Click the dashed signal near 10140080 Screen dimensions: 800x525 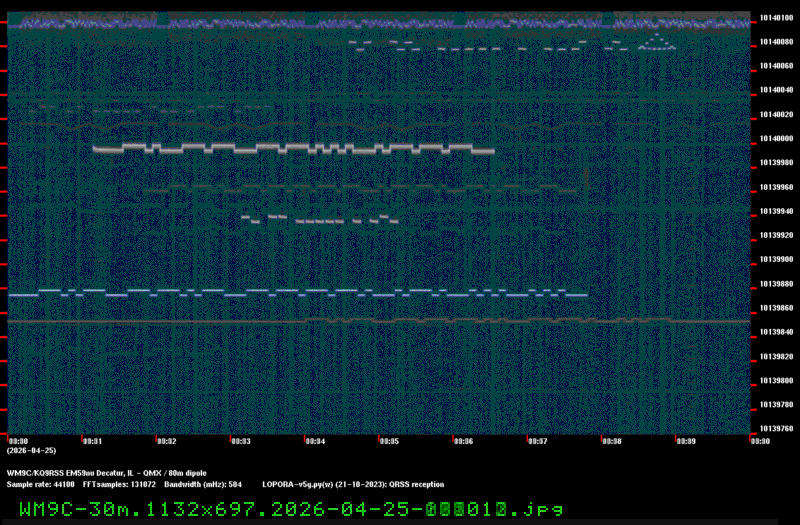[480, 46]
